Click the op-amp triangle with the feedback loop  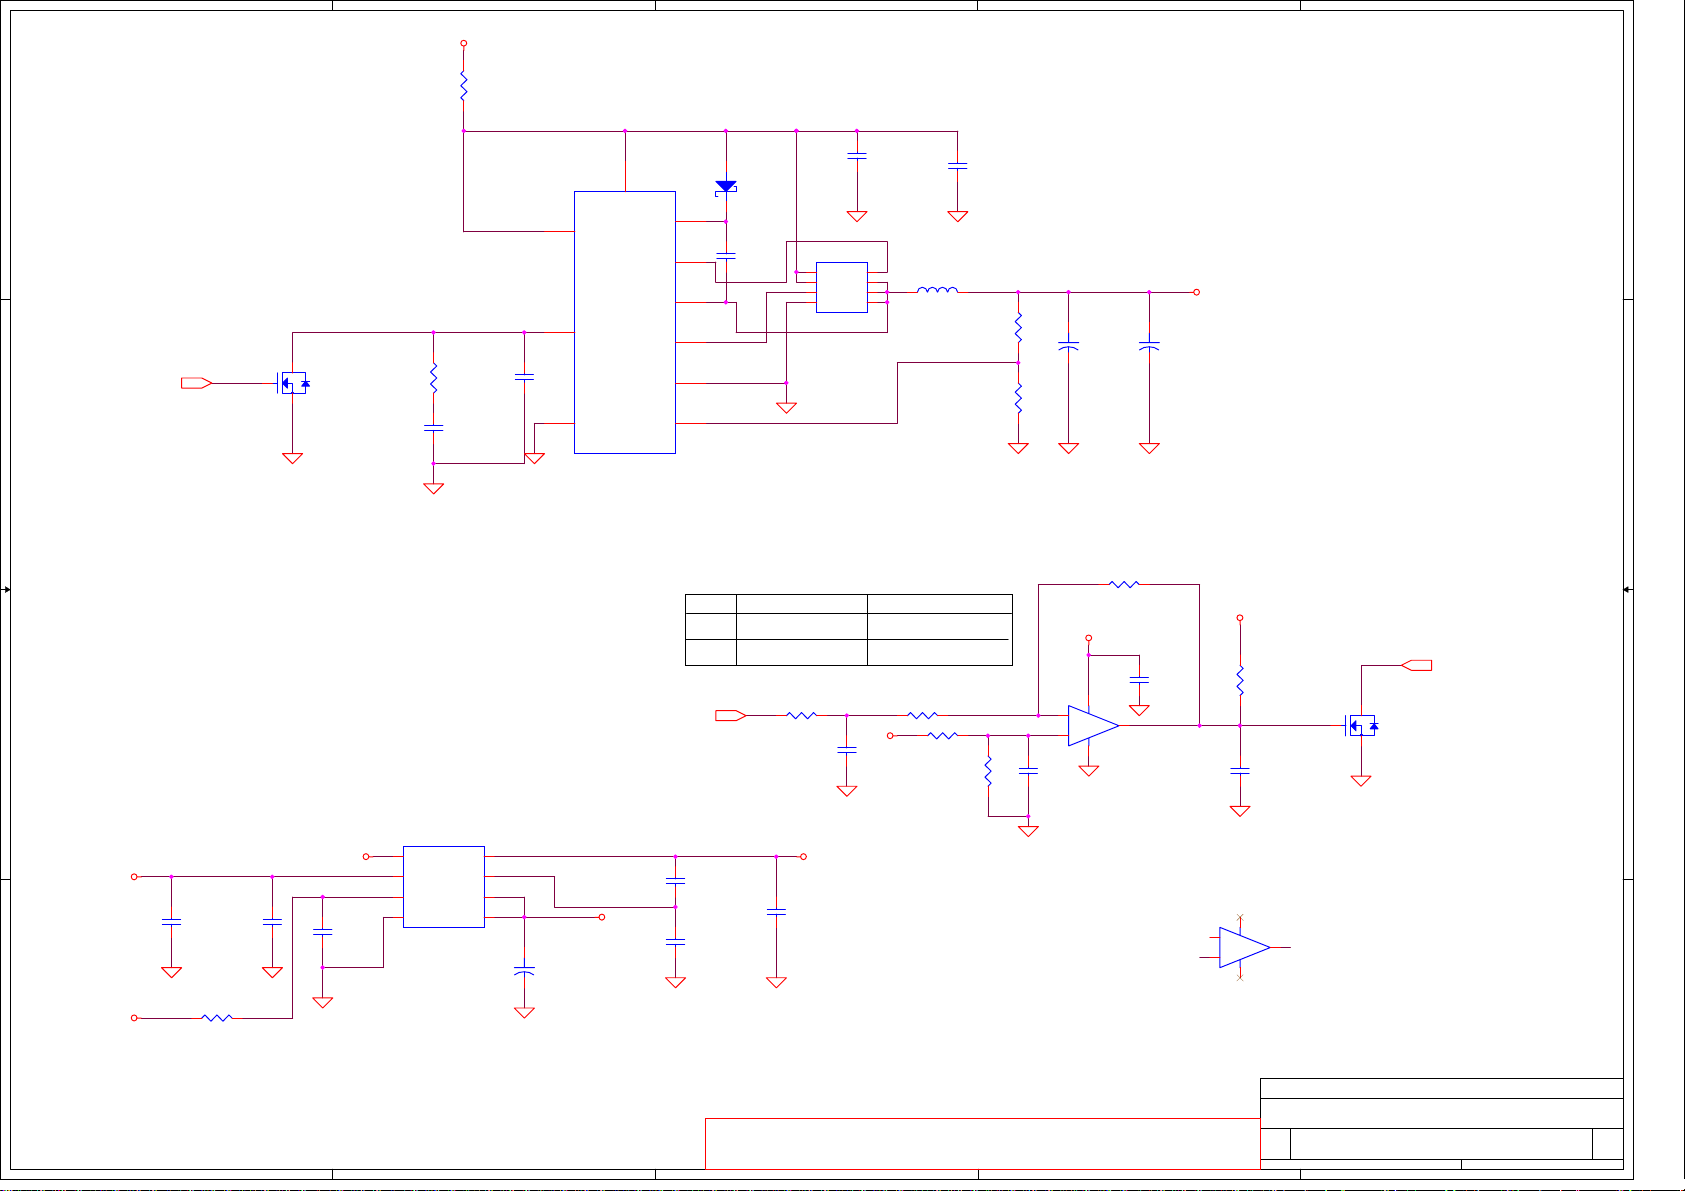point(1093,726)
